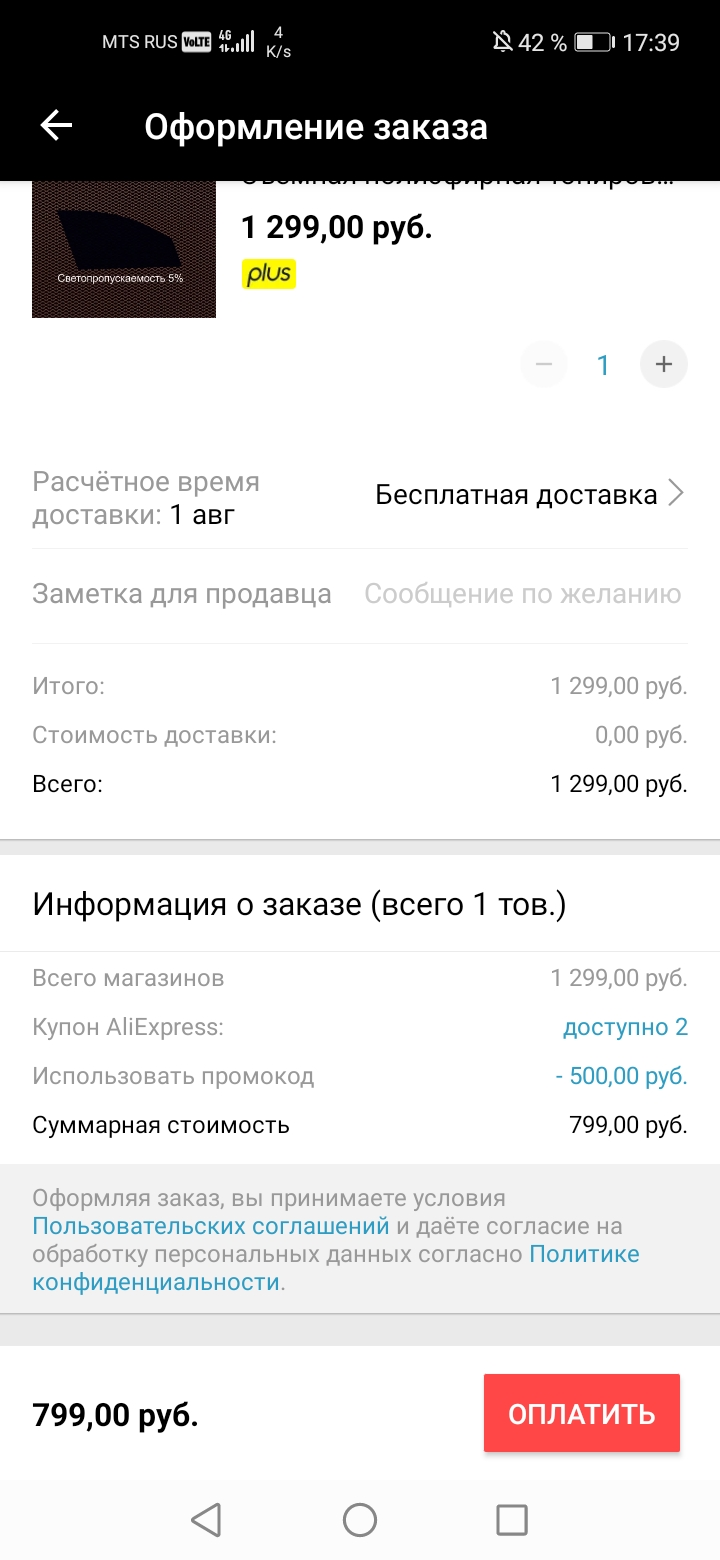Tap the quantity number 1
Screen dimensions: 720x1560
tap(603, 365)
